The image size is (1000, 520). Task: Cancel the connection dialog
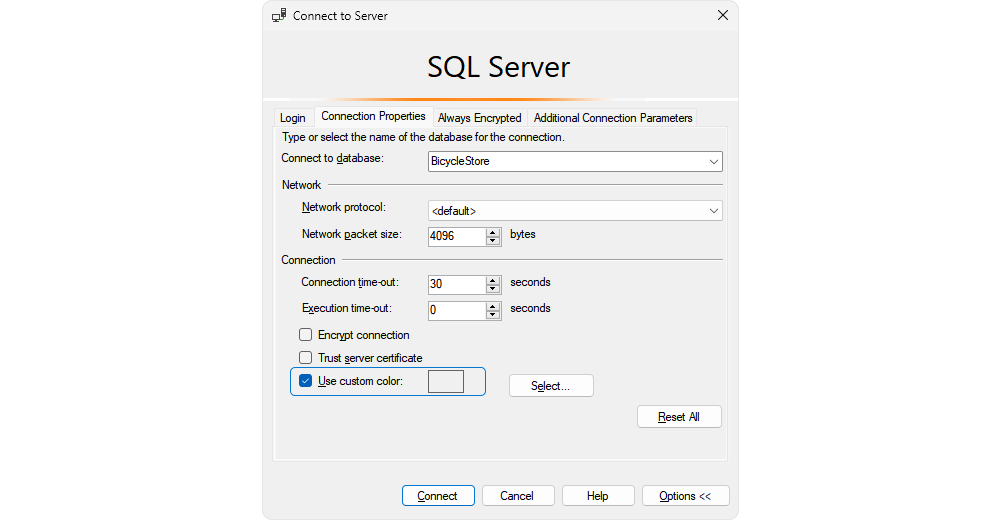click(x=518, y=496)
